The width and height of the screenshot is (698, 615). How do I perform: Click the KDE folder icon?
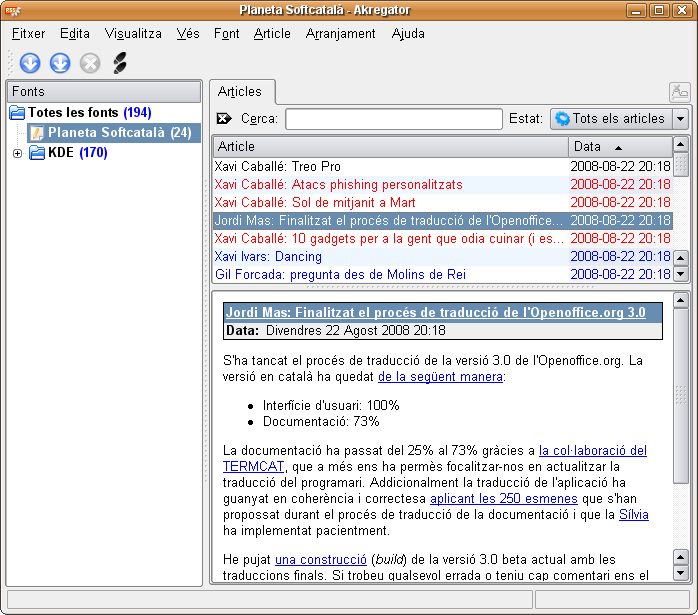pyautogui.click(x=37, y=153)
